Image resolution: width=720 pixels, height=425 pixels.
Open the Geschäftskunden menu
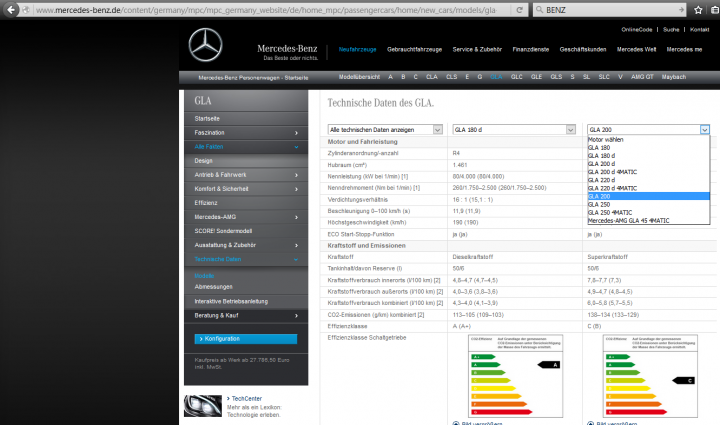pos(583,50)
